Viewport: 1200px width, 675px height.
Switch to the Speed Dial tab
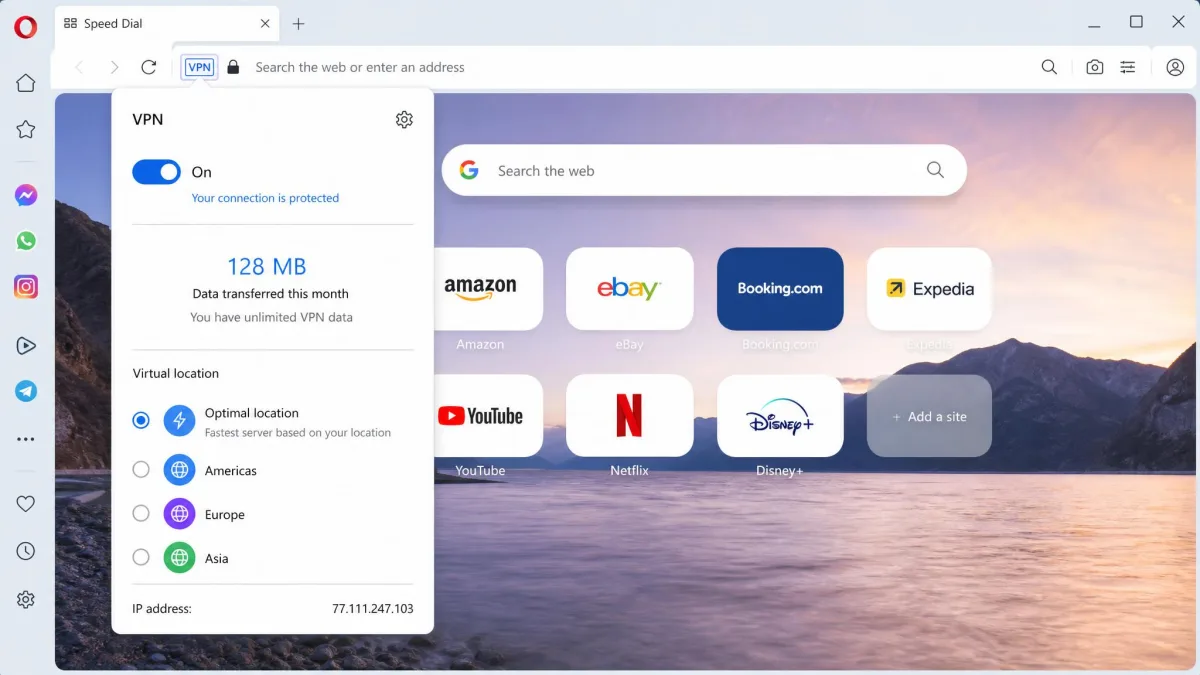tap(166, 23)
